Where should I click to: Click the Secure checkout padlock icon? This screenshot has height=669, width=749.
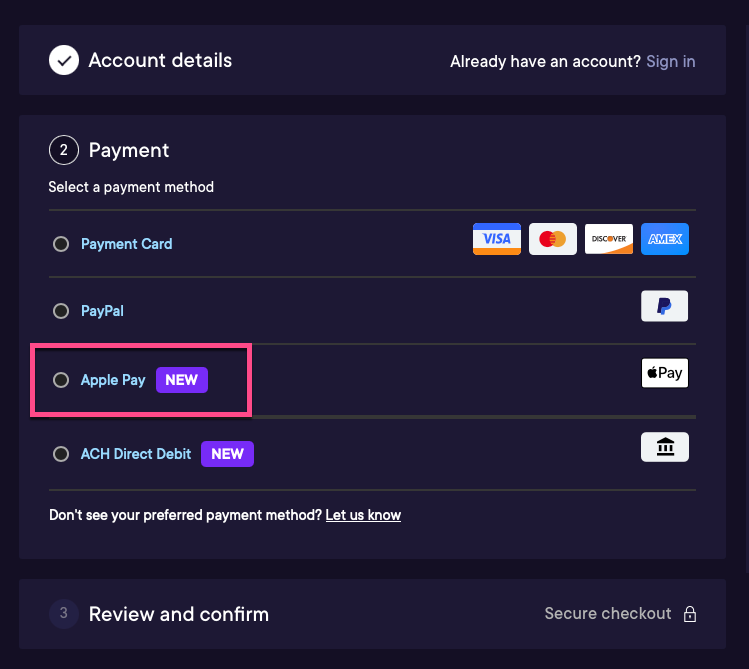(x=689, y=614)
